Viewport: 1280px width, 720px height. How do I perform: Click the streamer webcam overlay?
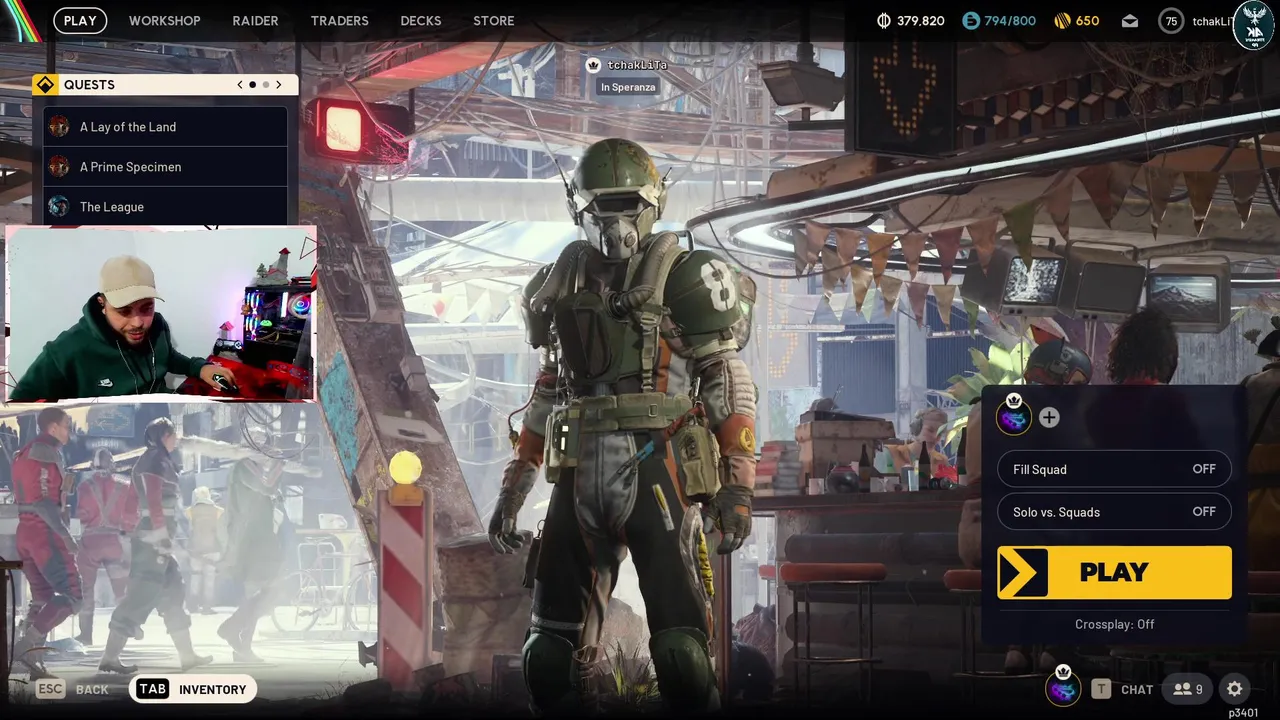(x=160, y=314)
